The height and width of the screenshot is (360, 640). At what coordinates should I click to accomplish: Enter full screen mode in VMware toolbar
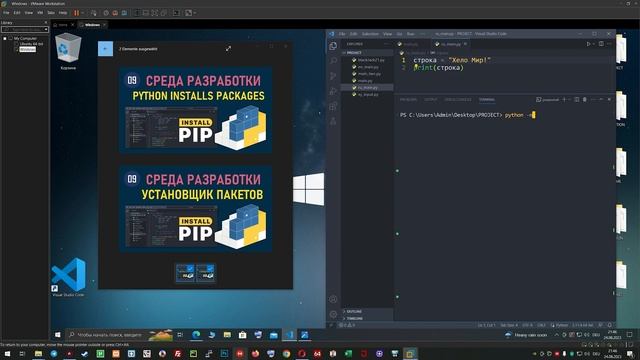tap(154, 13)
